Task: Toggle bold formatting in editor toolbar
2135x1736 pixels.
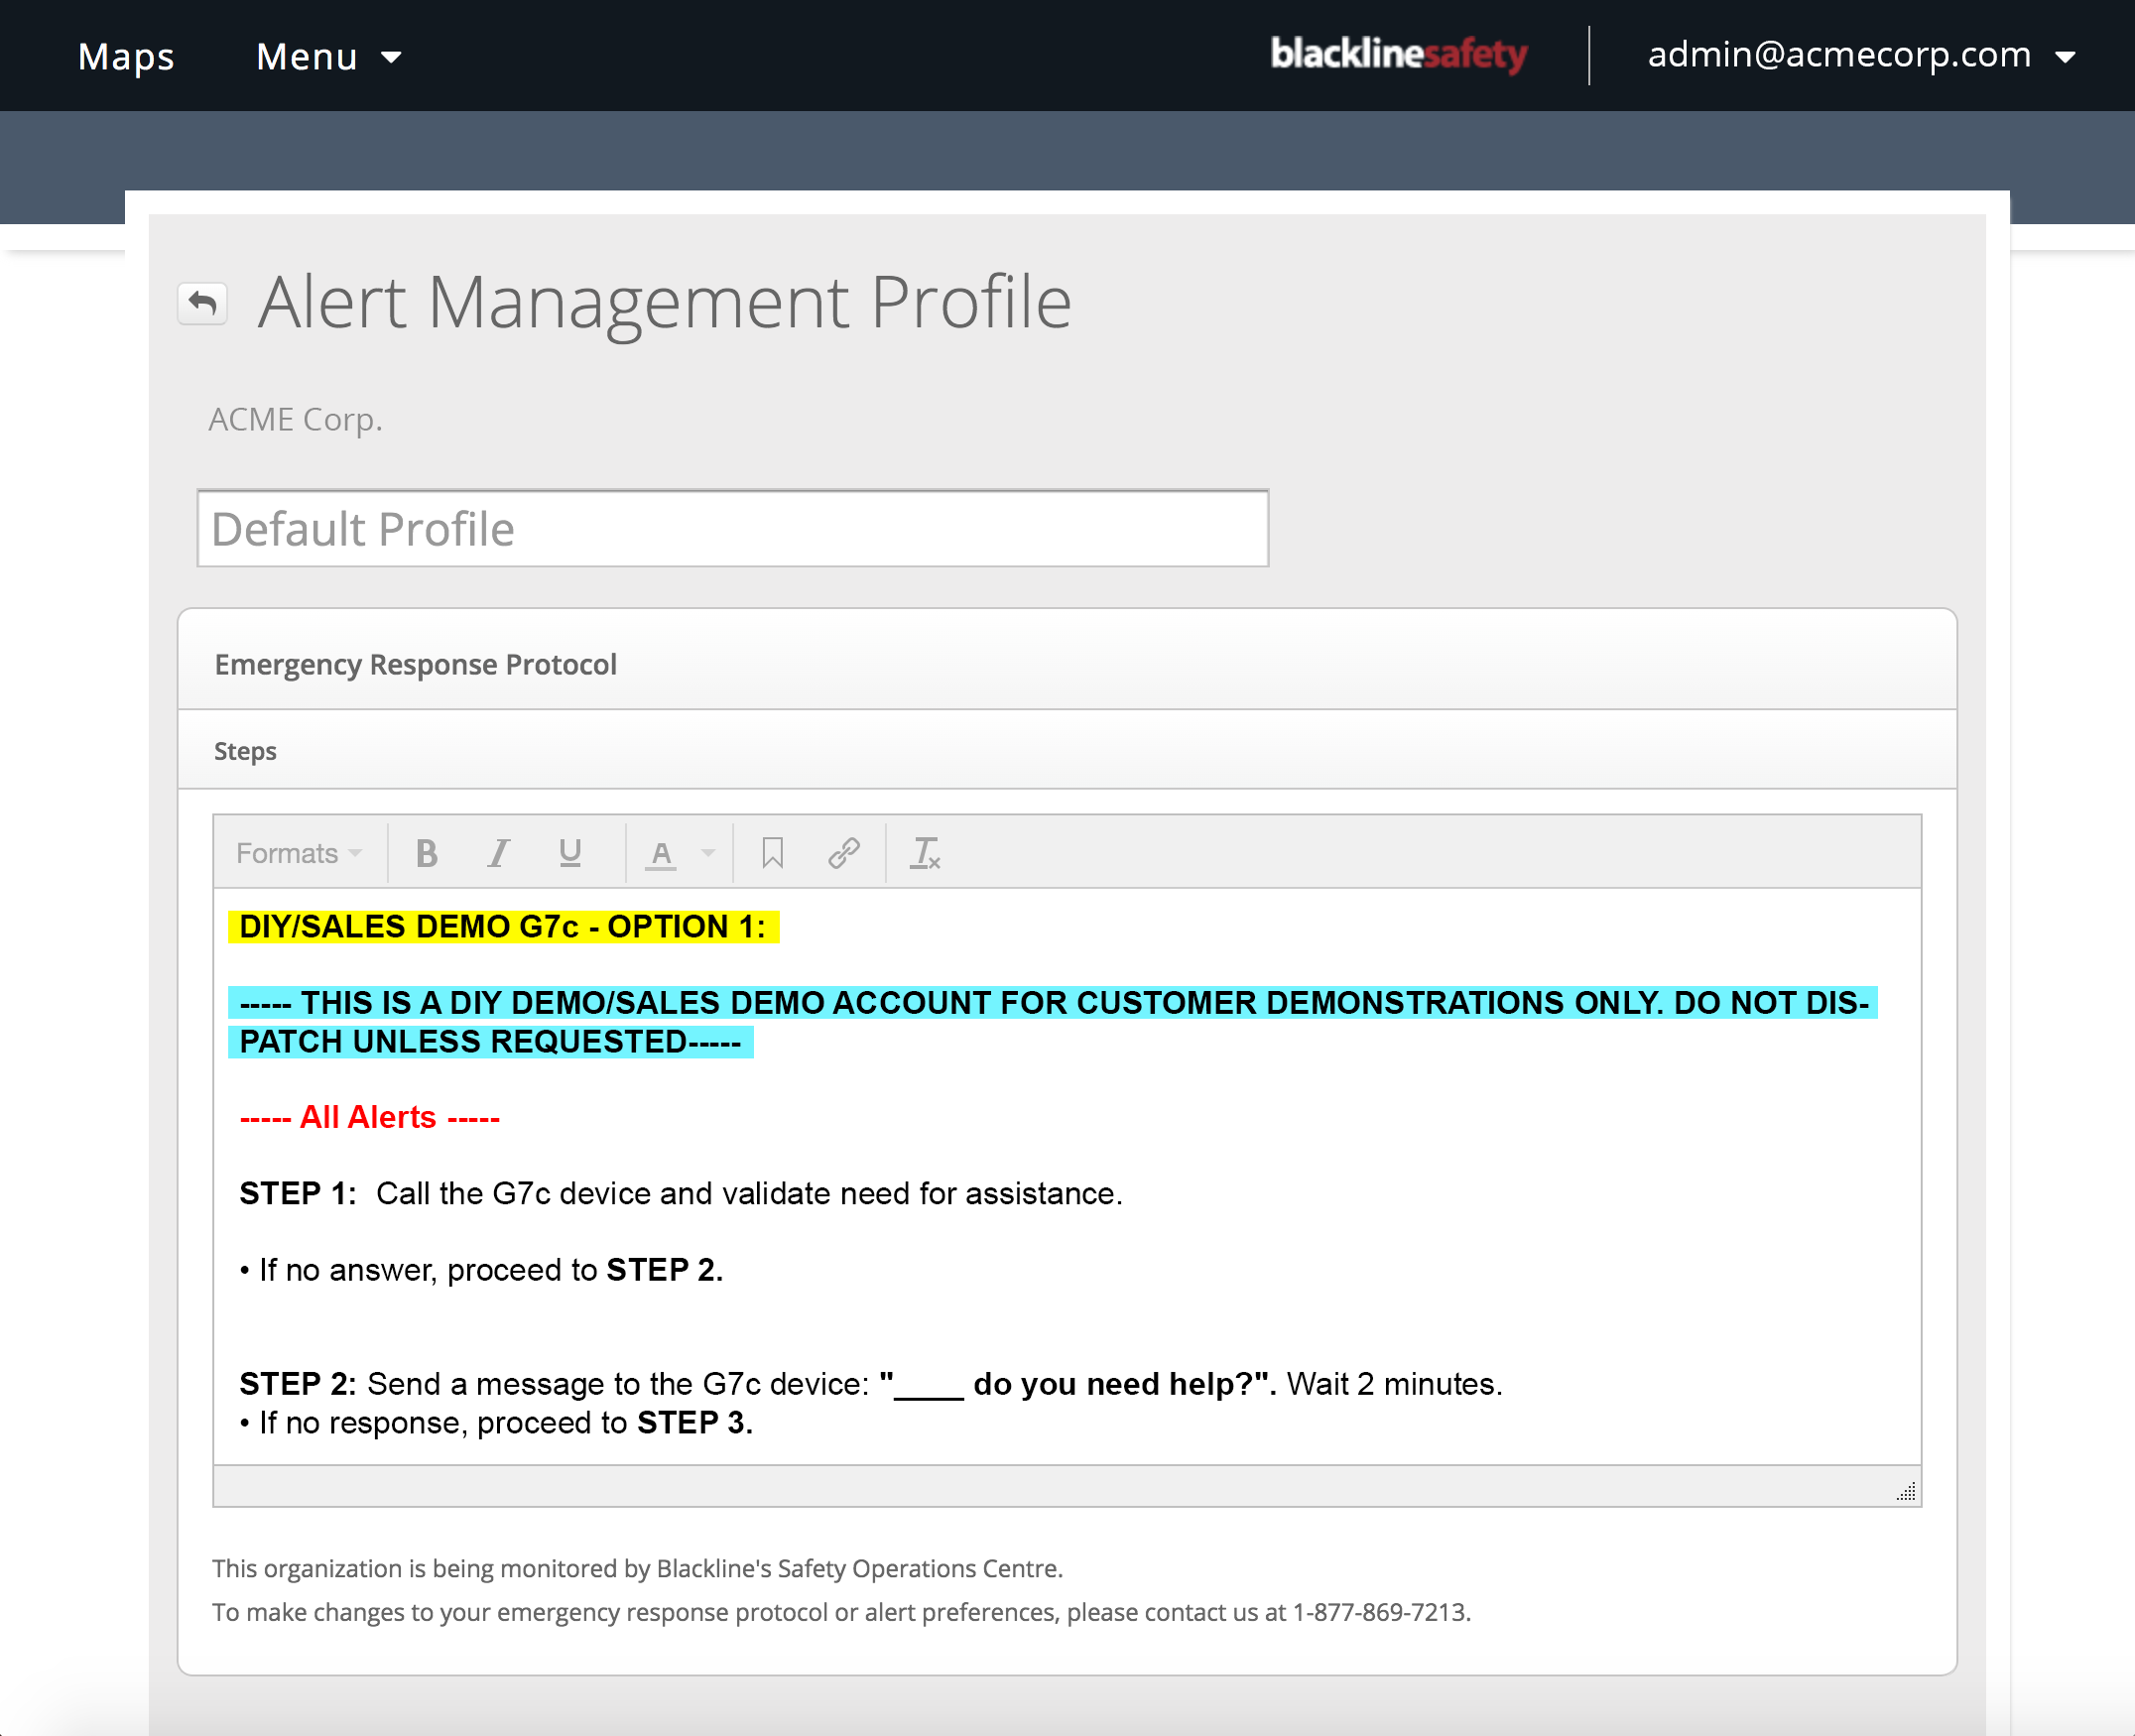Action: (427, 853)
